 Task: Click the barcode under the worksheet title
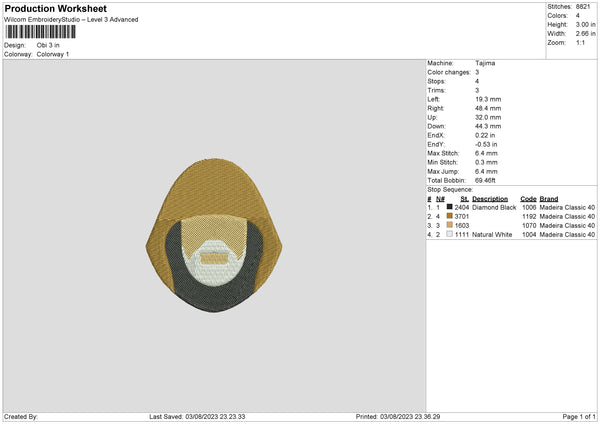[x=39, y=32]
